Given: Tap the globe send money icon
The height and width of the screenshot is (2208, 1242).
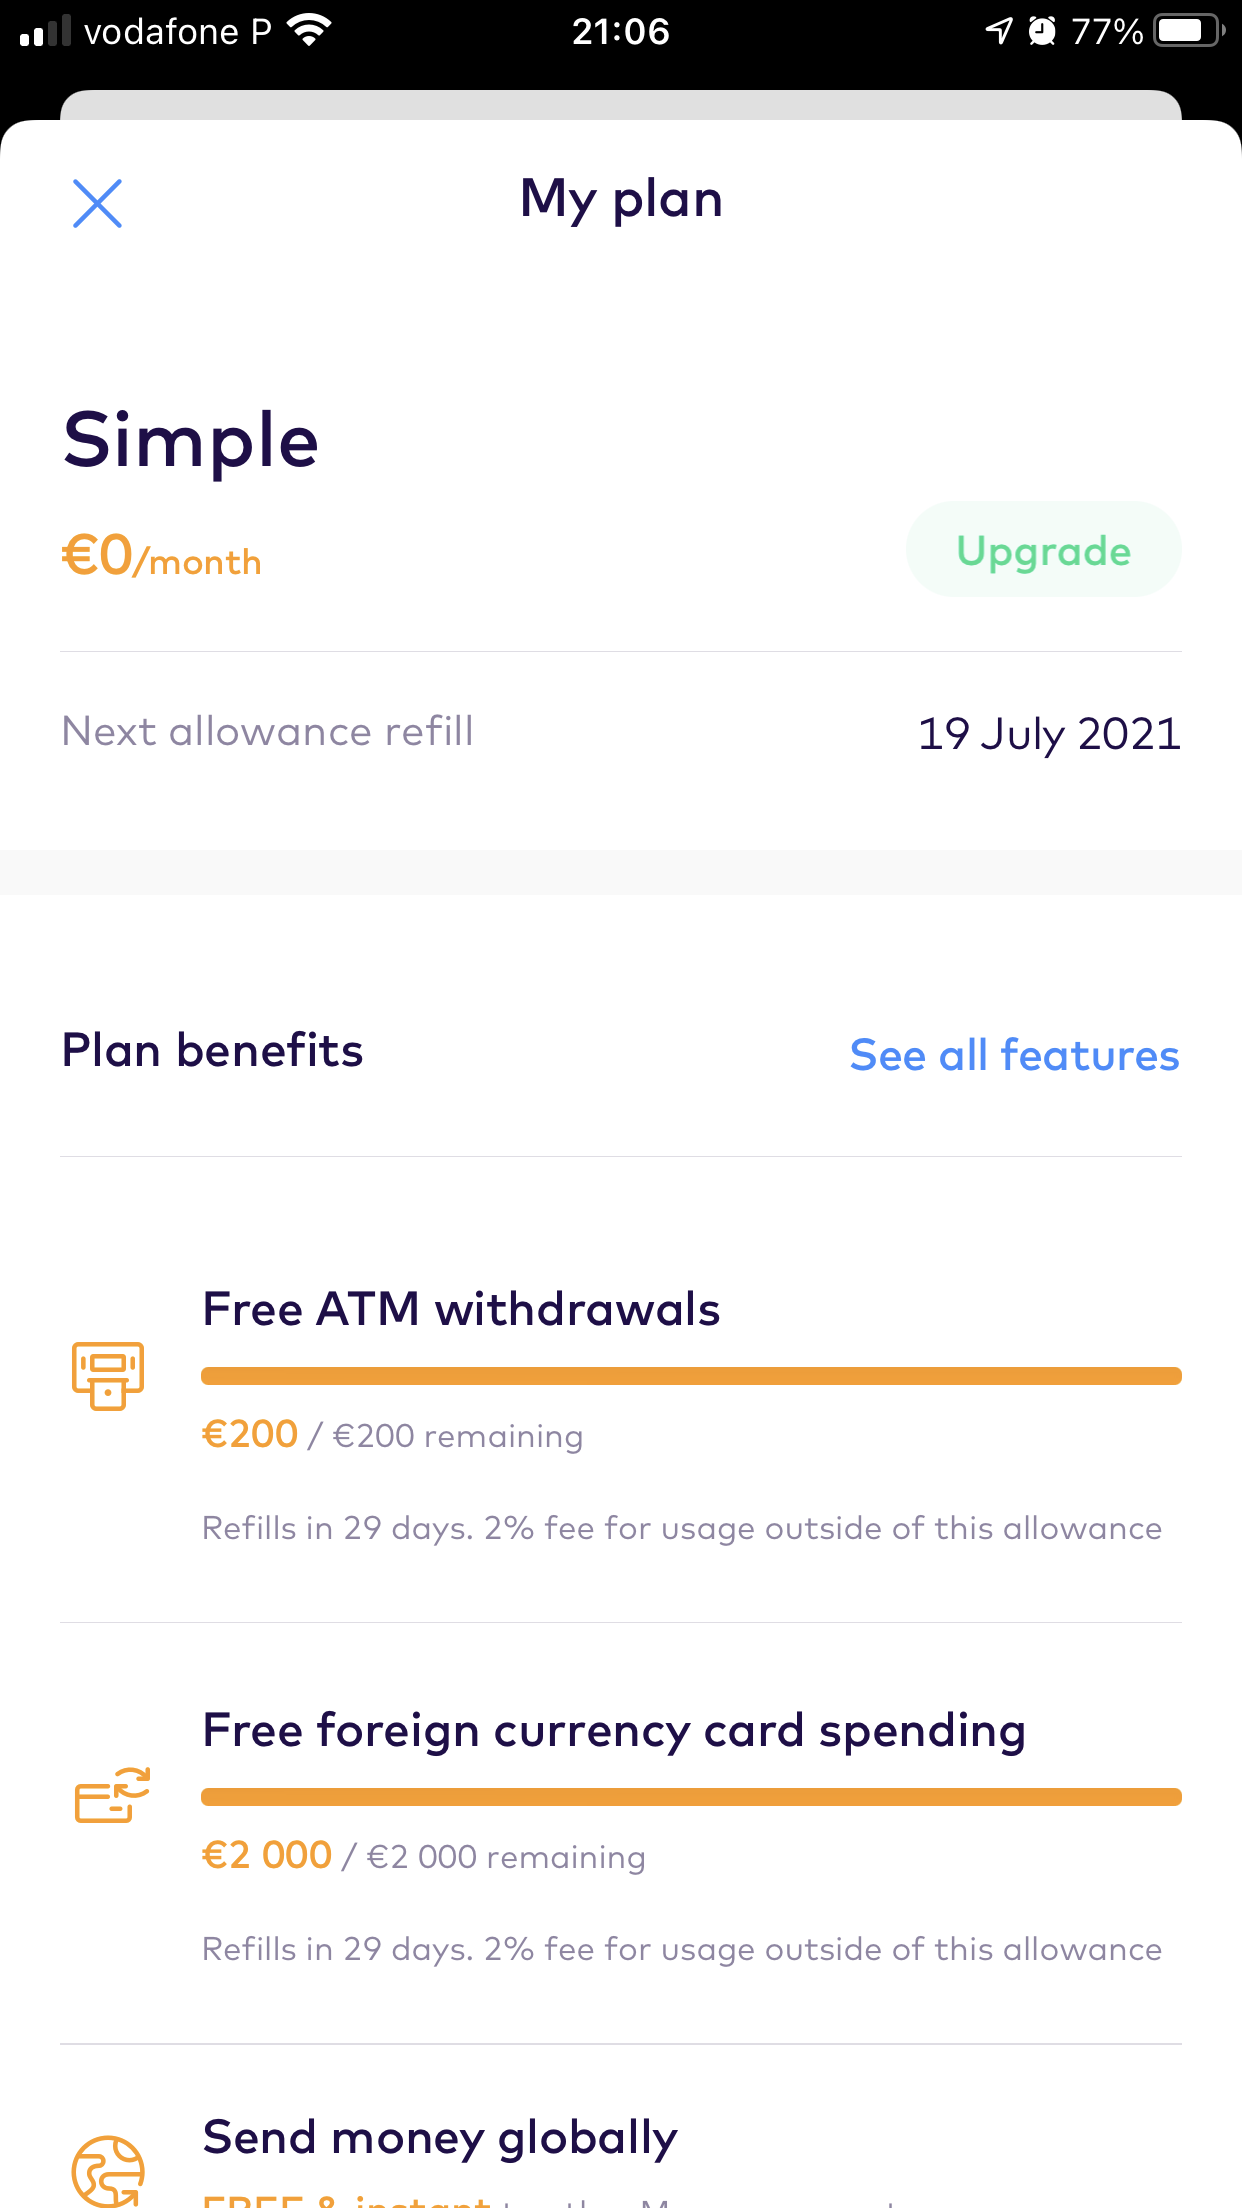Looking at the screenshot, I should click(x=108, y=2170).
